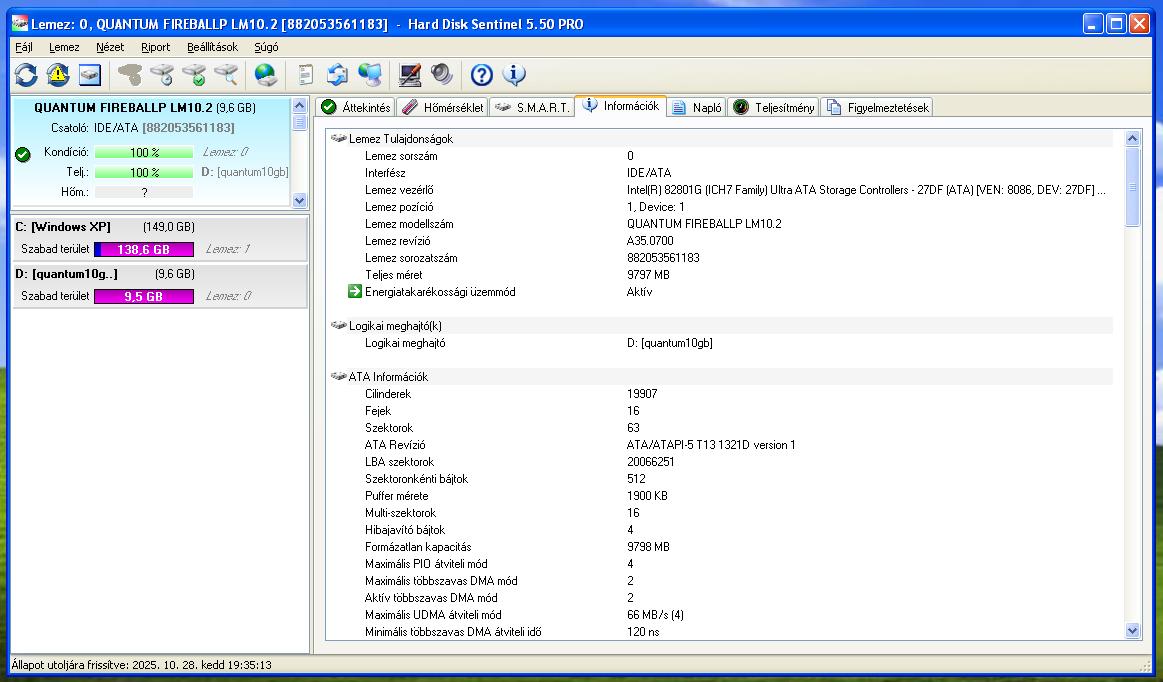
Task: Open the Lemez menu
Action: pos(64,47)
